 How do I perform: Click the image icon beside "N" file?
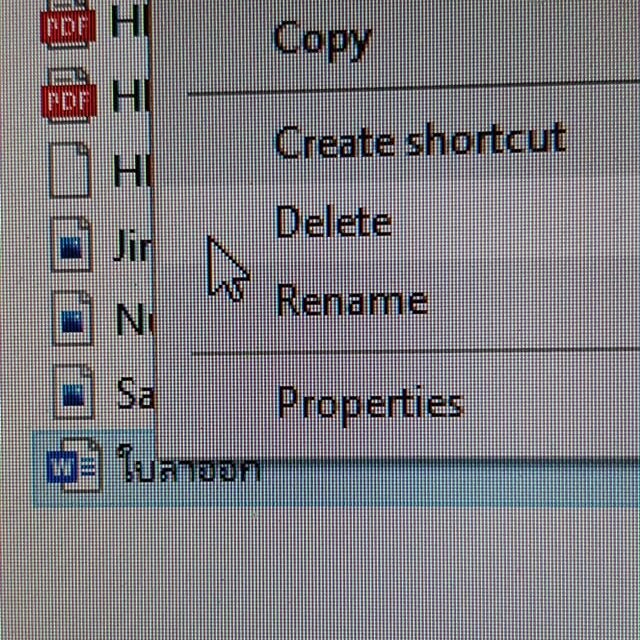tap(71, 320)
